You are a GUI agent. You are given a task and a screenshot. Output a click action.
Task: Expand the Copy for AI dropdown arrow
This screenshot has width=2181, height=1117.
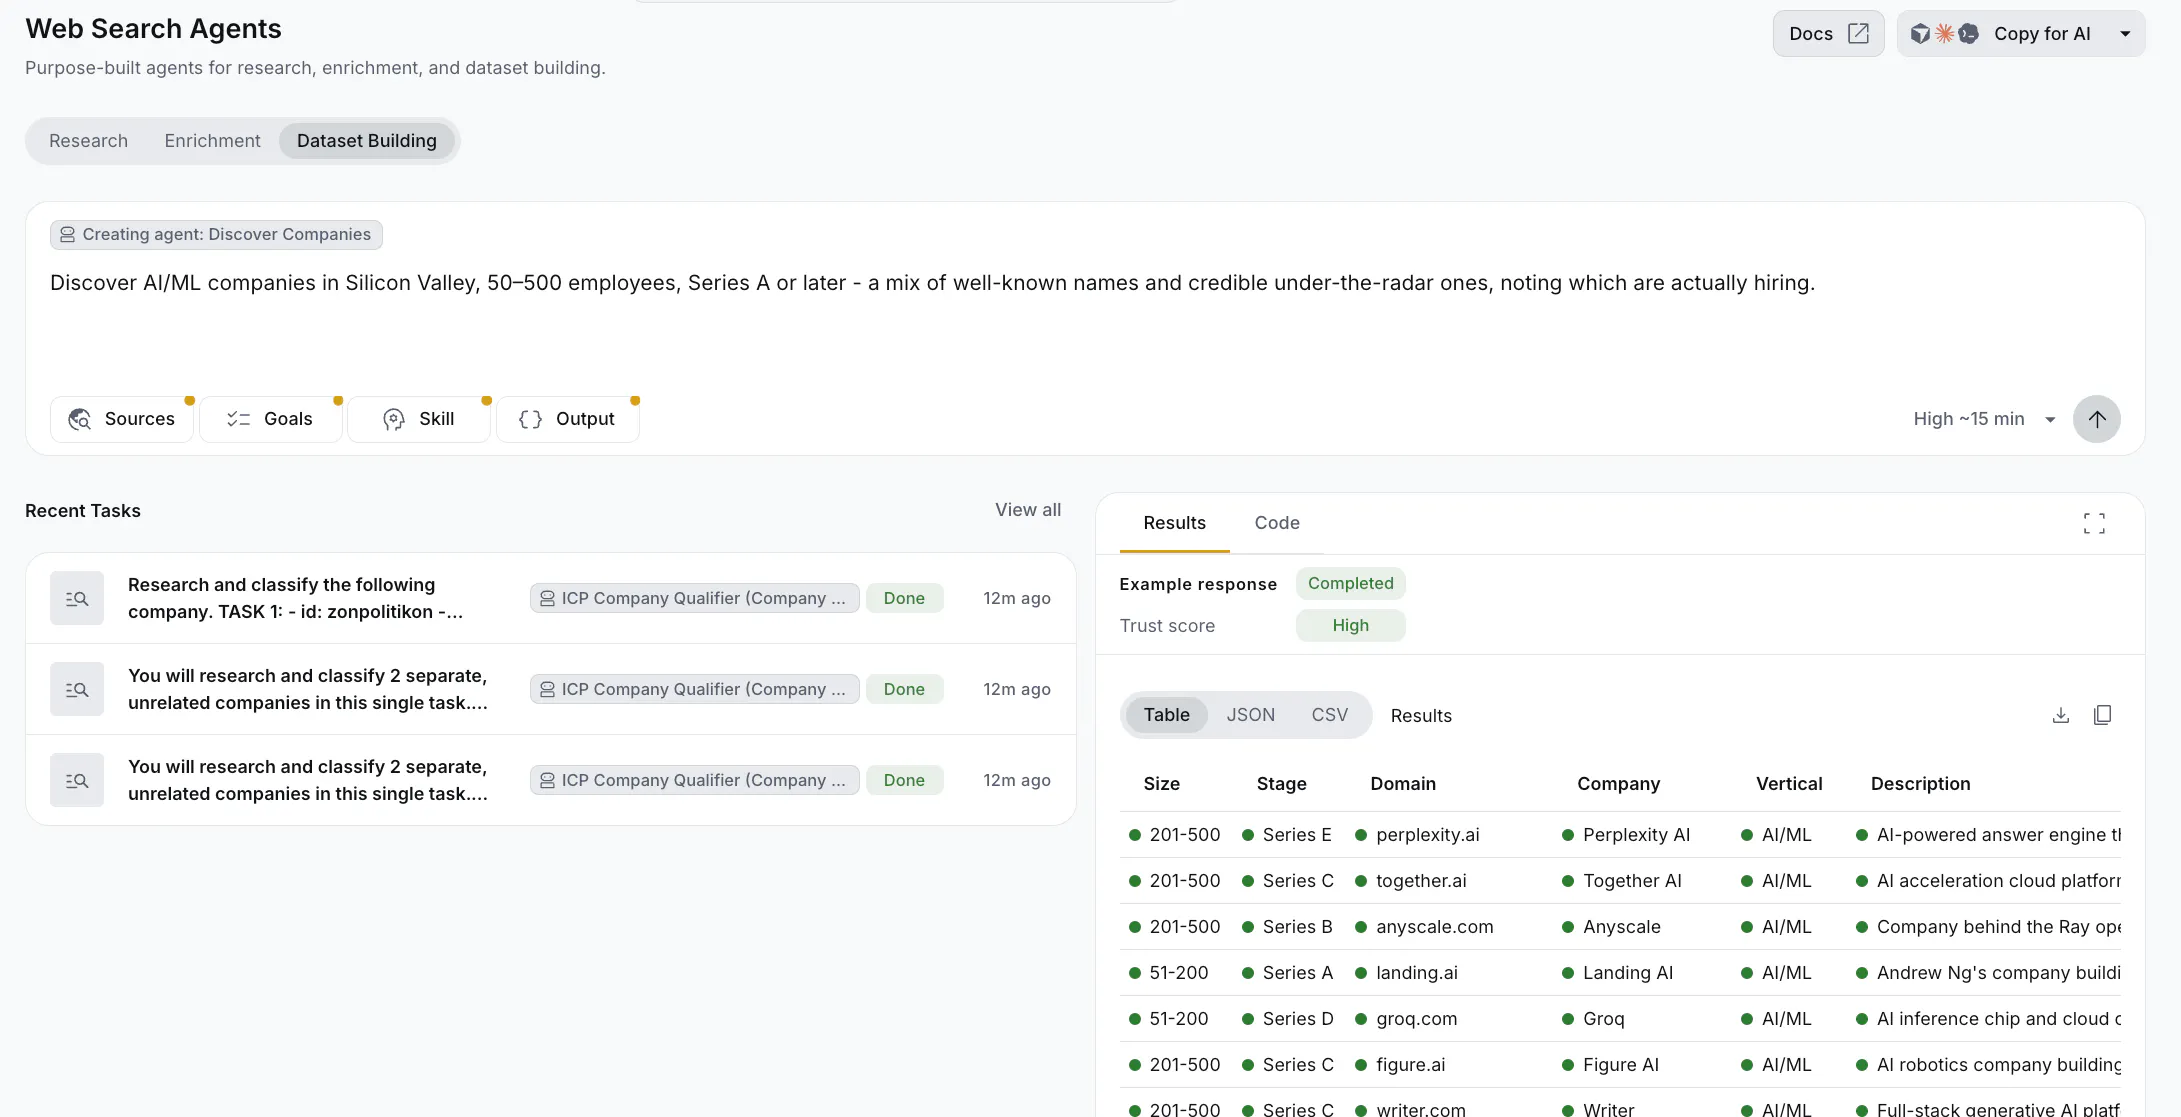pyautogui.click(x=2125, y=34)
